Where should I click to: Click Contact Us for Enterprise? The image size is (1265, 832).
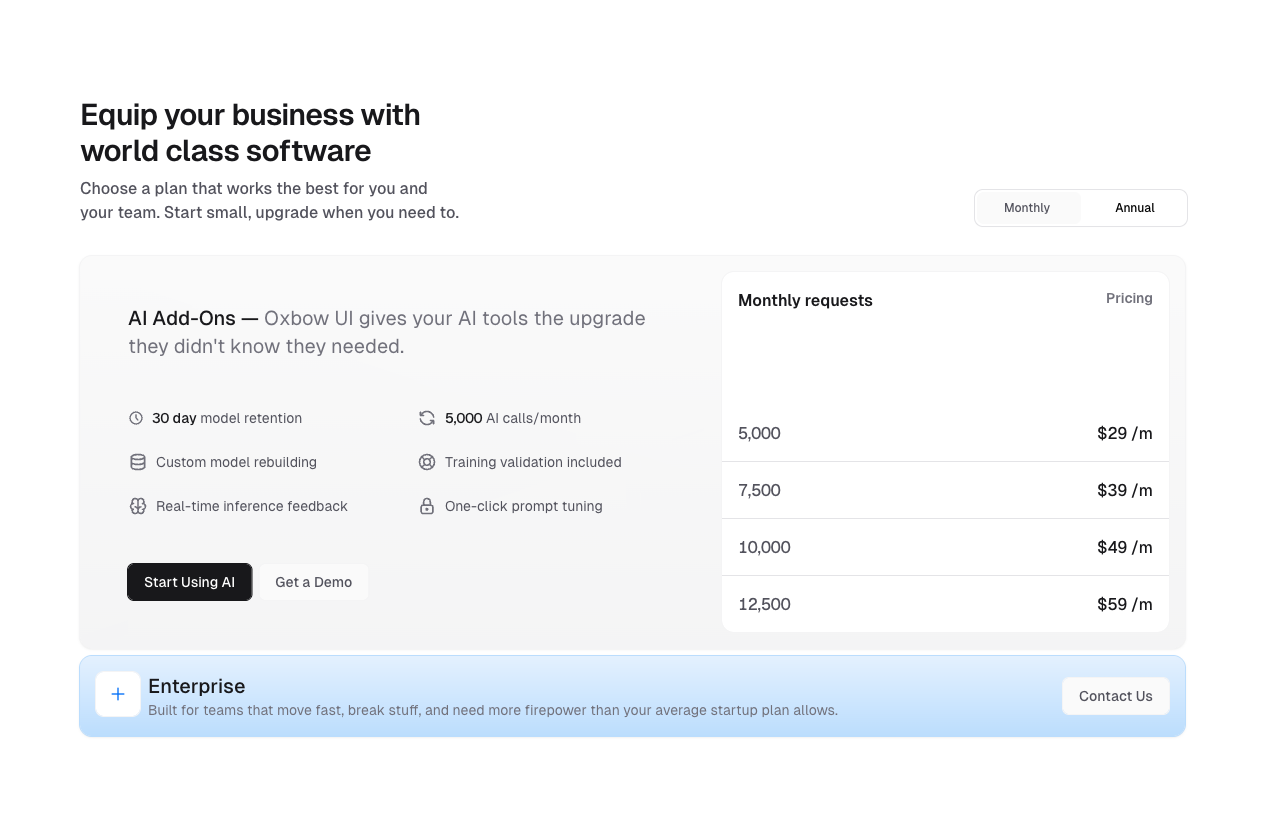(x=1115, y=696)
